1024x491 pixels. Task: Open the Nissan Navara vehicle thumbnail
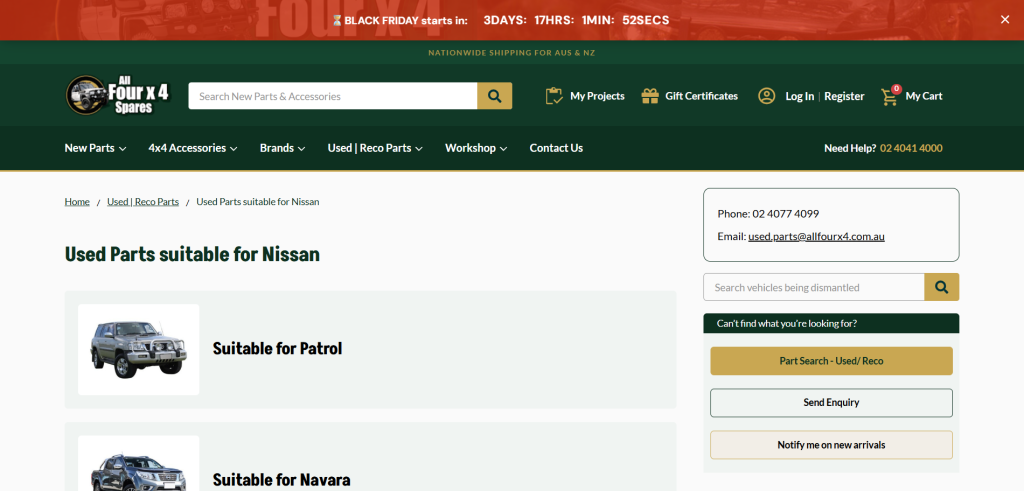[x=138, y=463]
